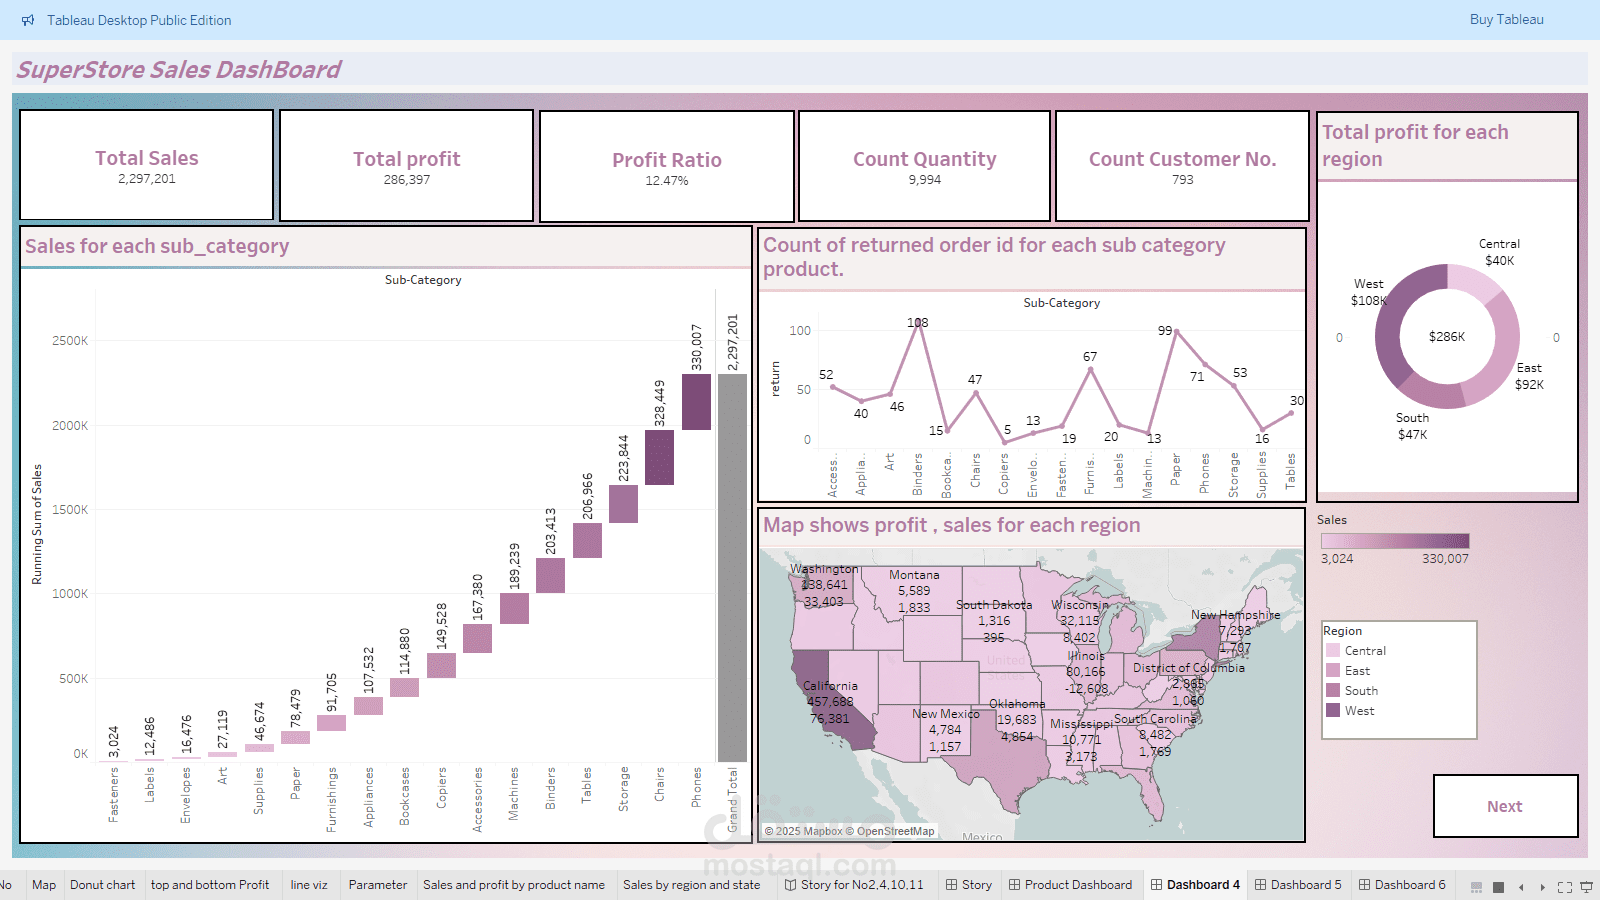1600x900 pixels.
Task: Click the Fasteners axis label
Action: (x=114, y=795)
